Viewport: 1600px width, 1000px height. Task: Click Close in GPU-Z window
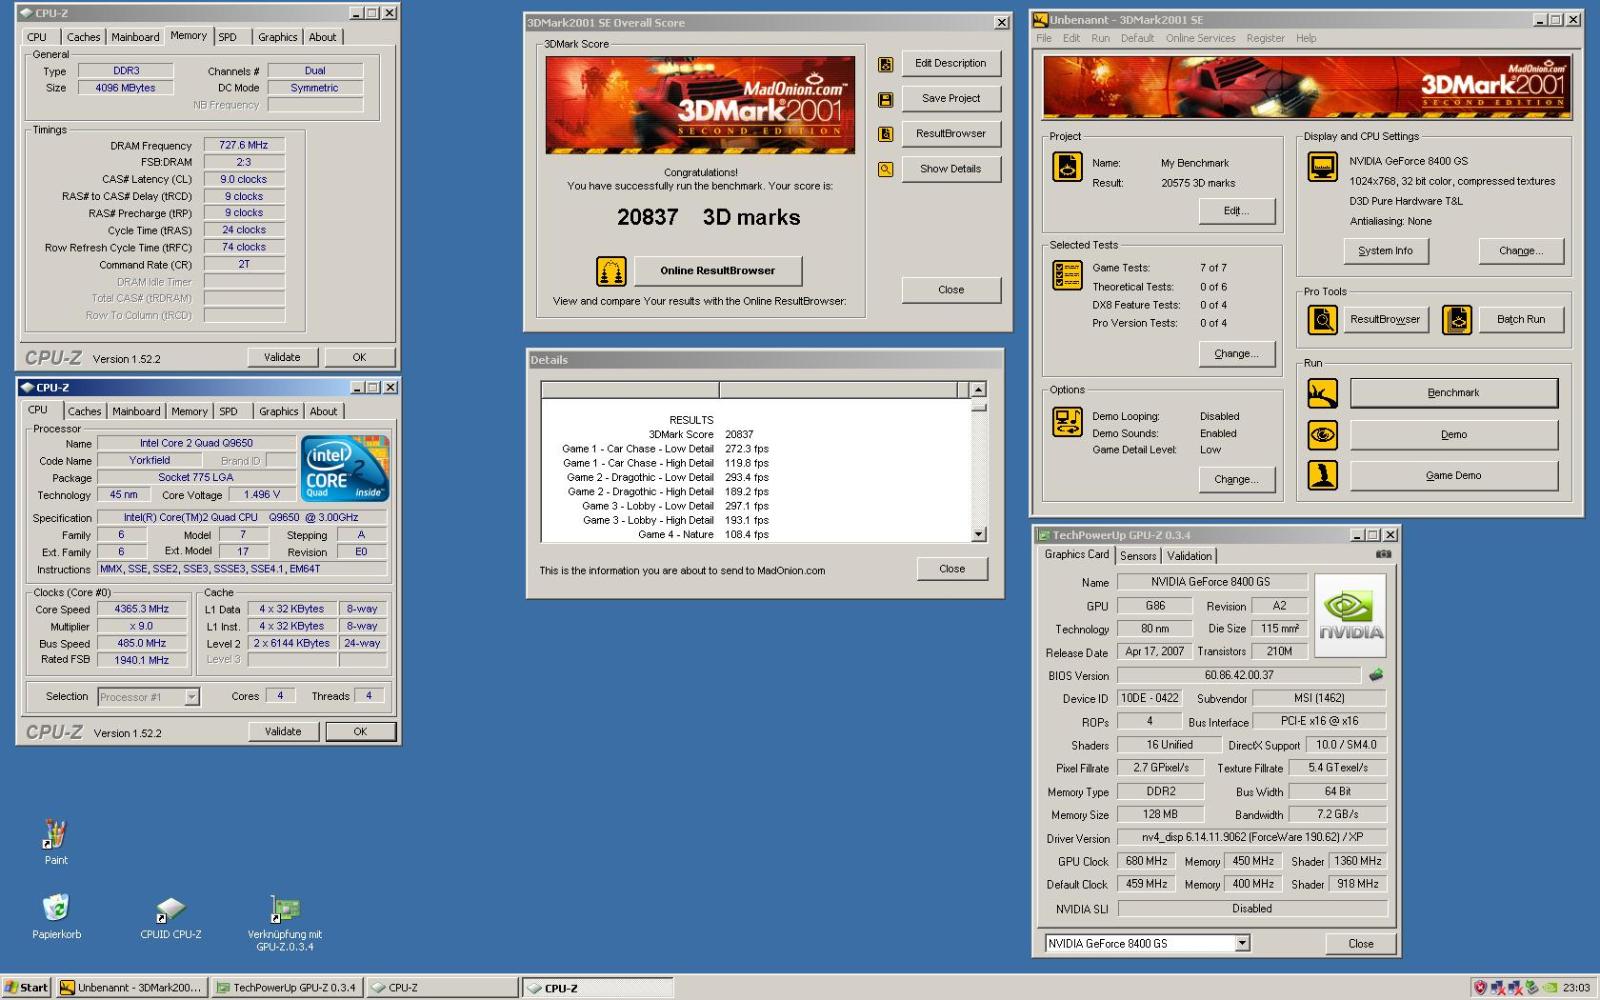pos(1360,944)
